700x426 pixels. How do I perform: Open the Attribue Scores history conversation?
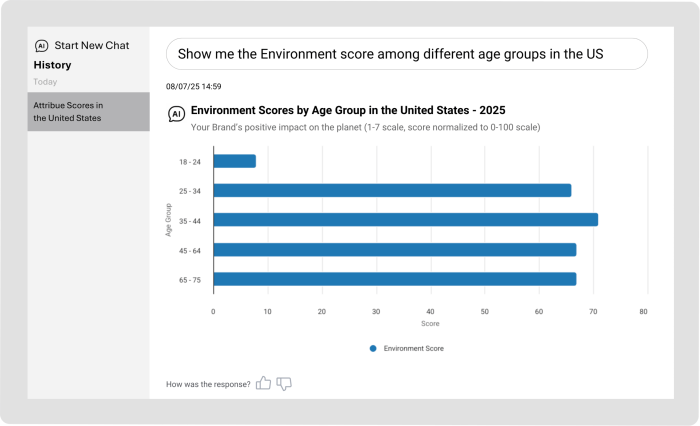point(88,111)
